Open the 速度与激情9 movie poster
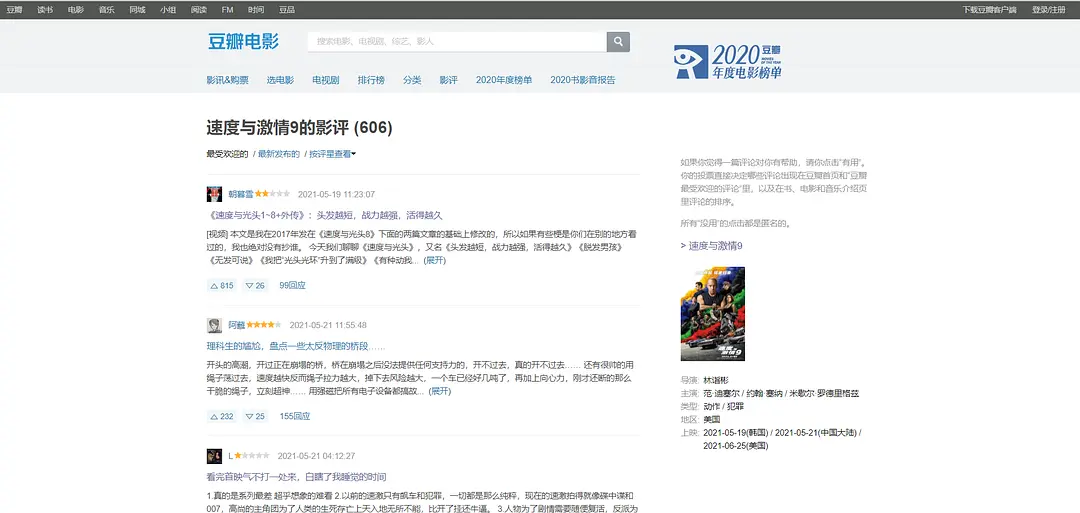 (x=712, y=313)
